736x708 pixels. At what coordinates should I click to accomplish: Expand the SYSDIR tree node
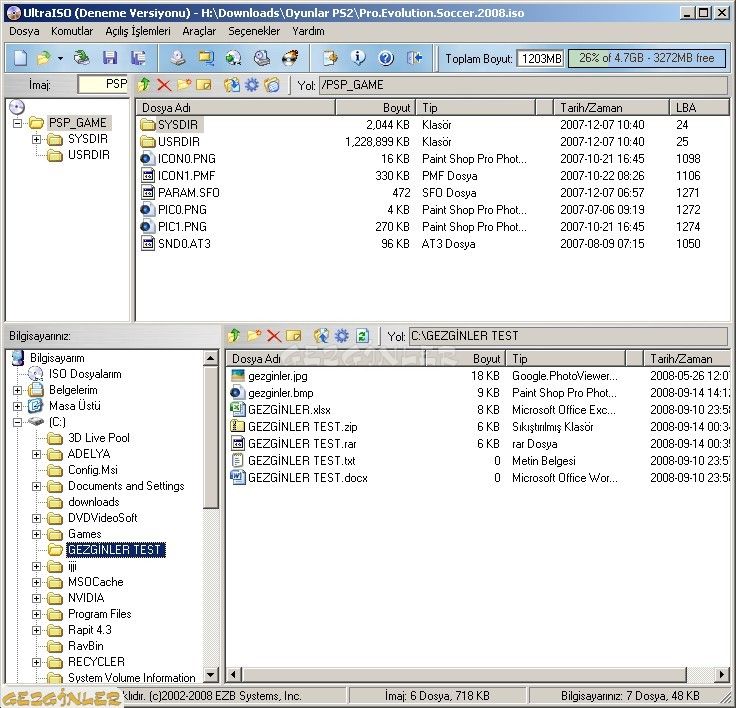pos(36,139)
